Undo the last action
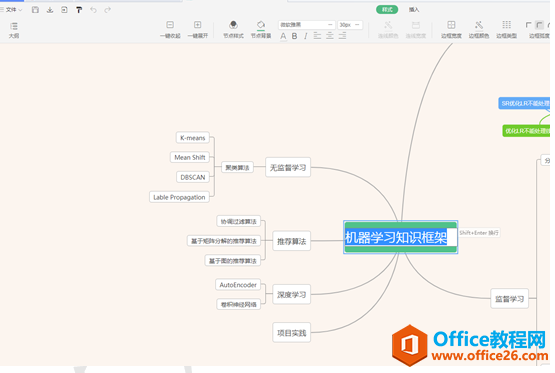Screen dimensions: 555x373 coord(93,10)
